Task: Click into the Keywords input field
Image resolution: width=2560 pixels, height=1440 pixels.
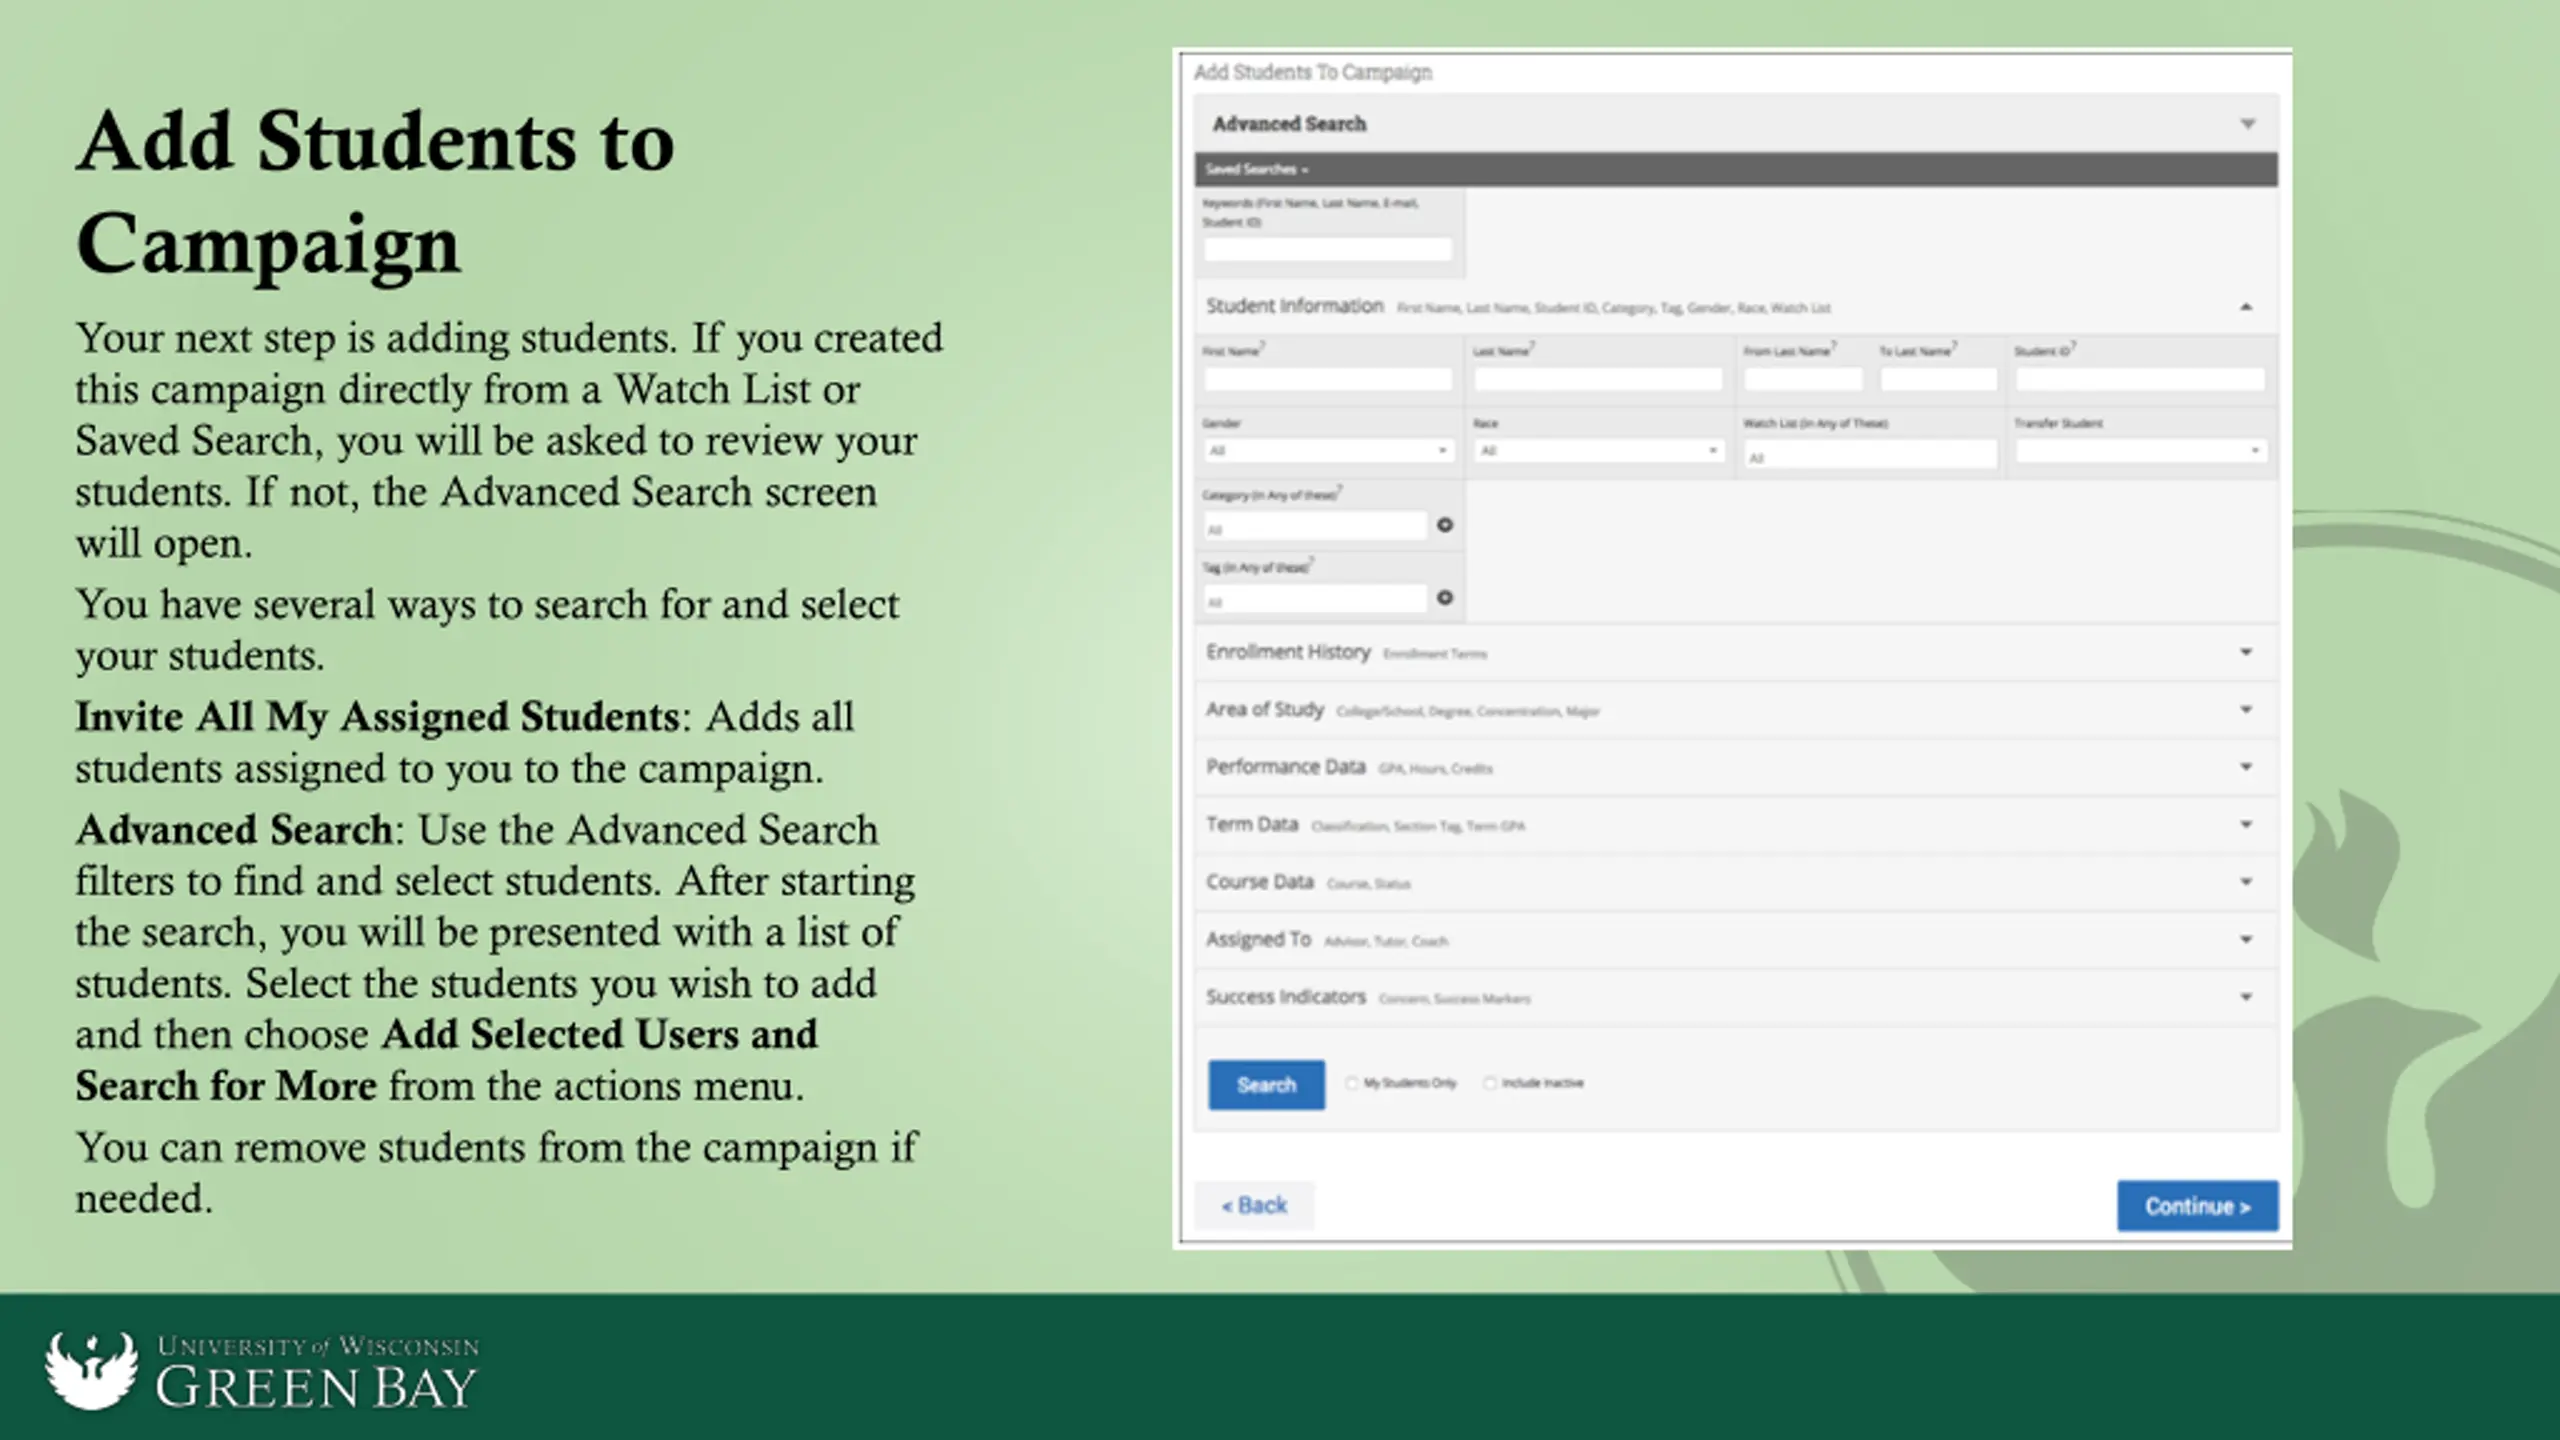Action: 1327,250
